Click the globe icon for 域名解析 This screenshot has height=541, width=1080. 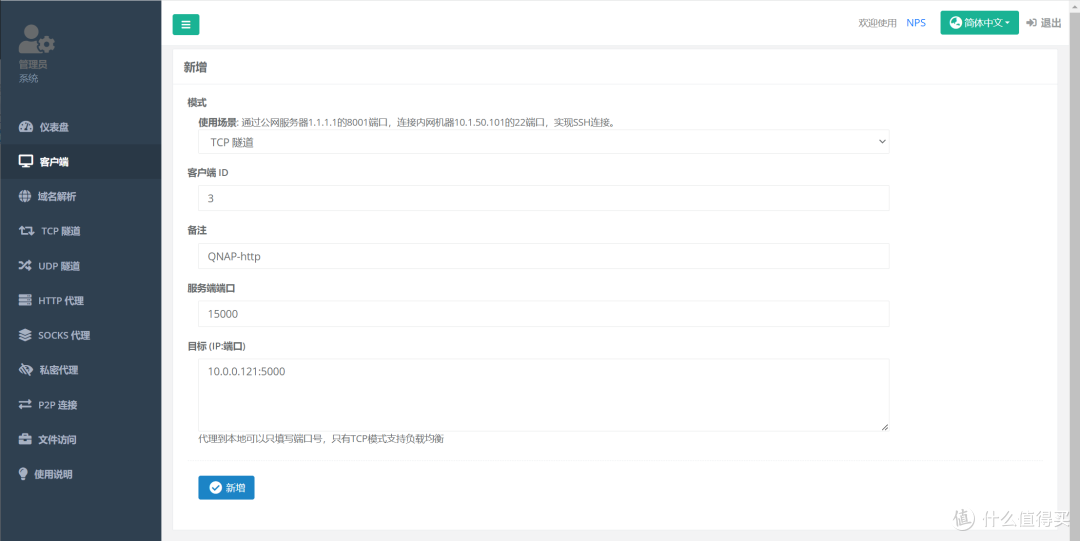pyautogui.click(x=26, y=196)
